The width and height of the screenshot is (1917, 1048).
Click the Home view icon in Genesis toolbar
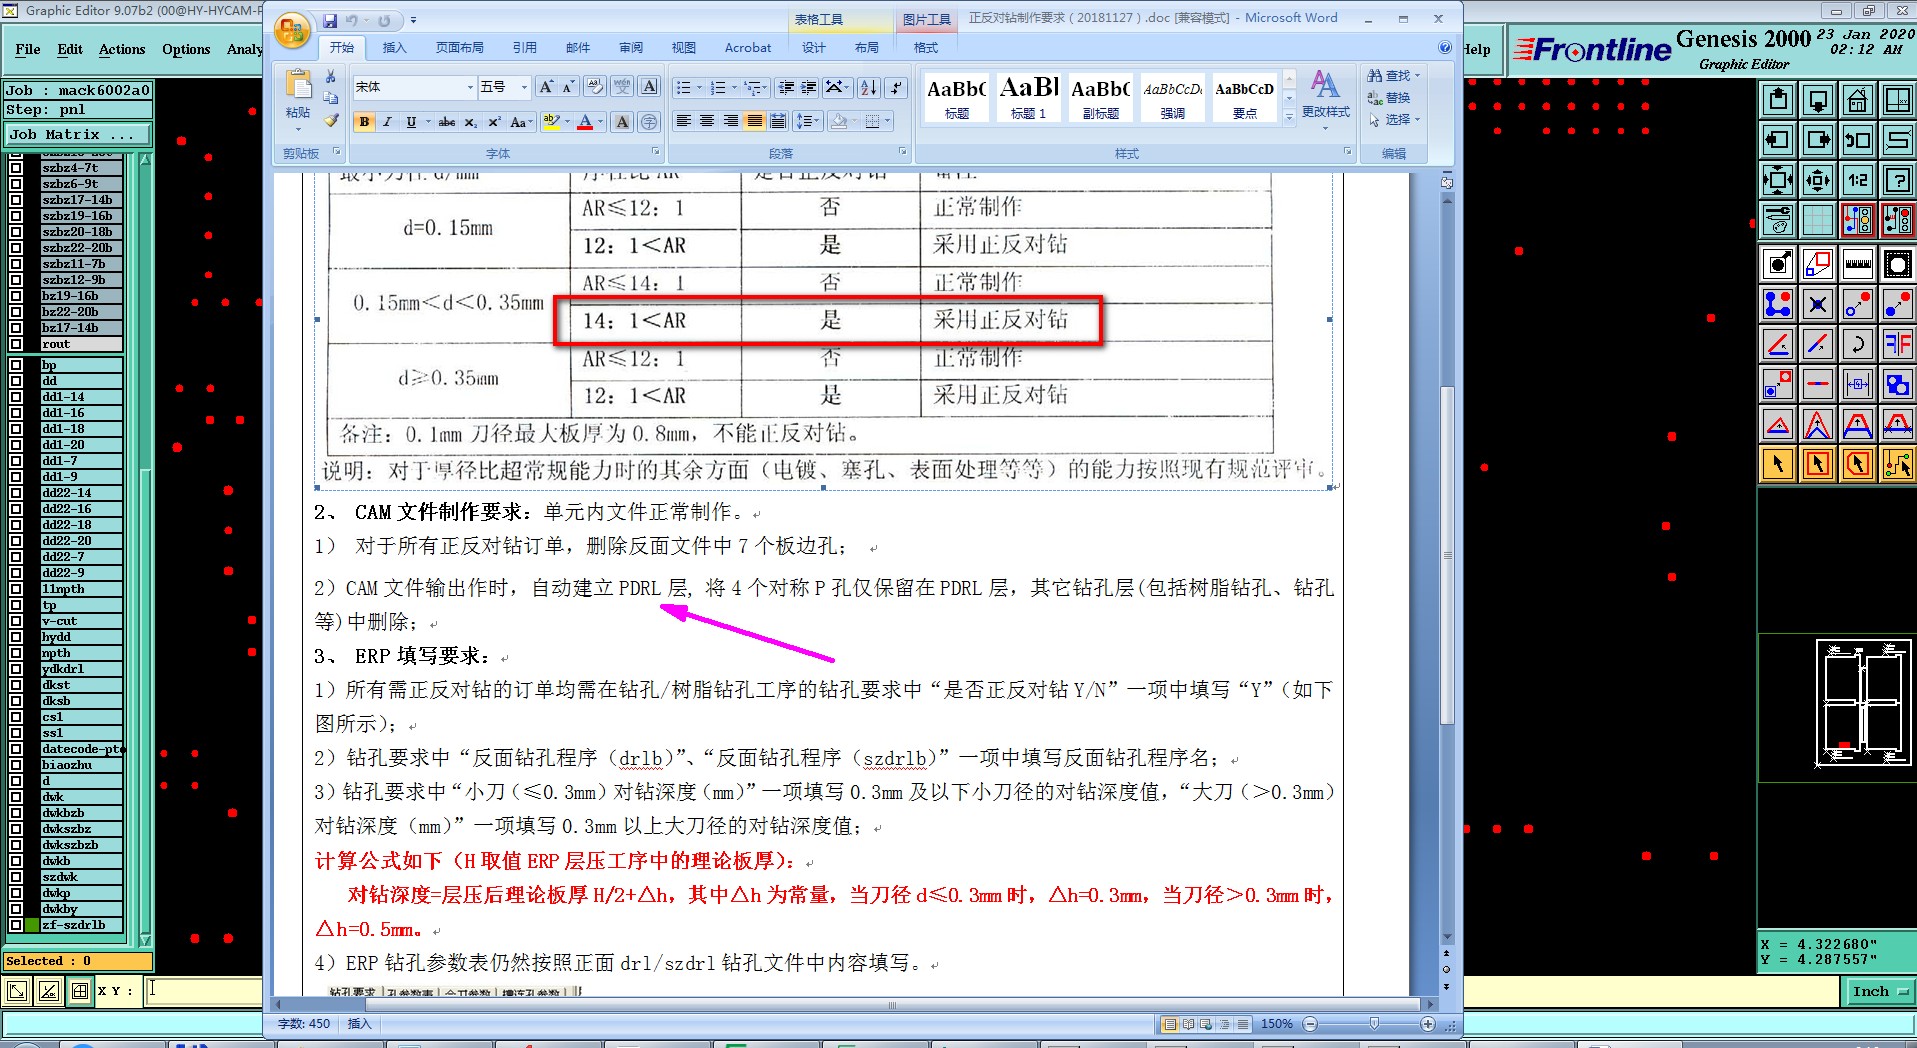(x=1857, y=100)
